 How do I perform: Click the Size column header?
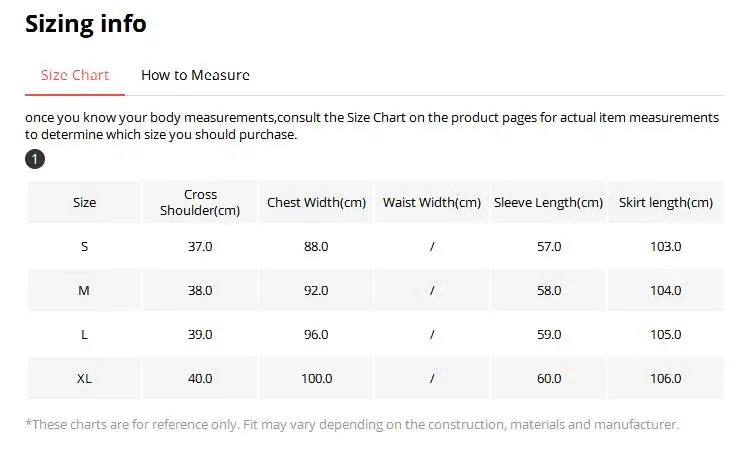coord(85,203)
